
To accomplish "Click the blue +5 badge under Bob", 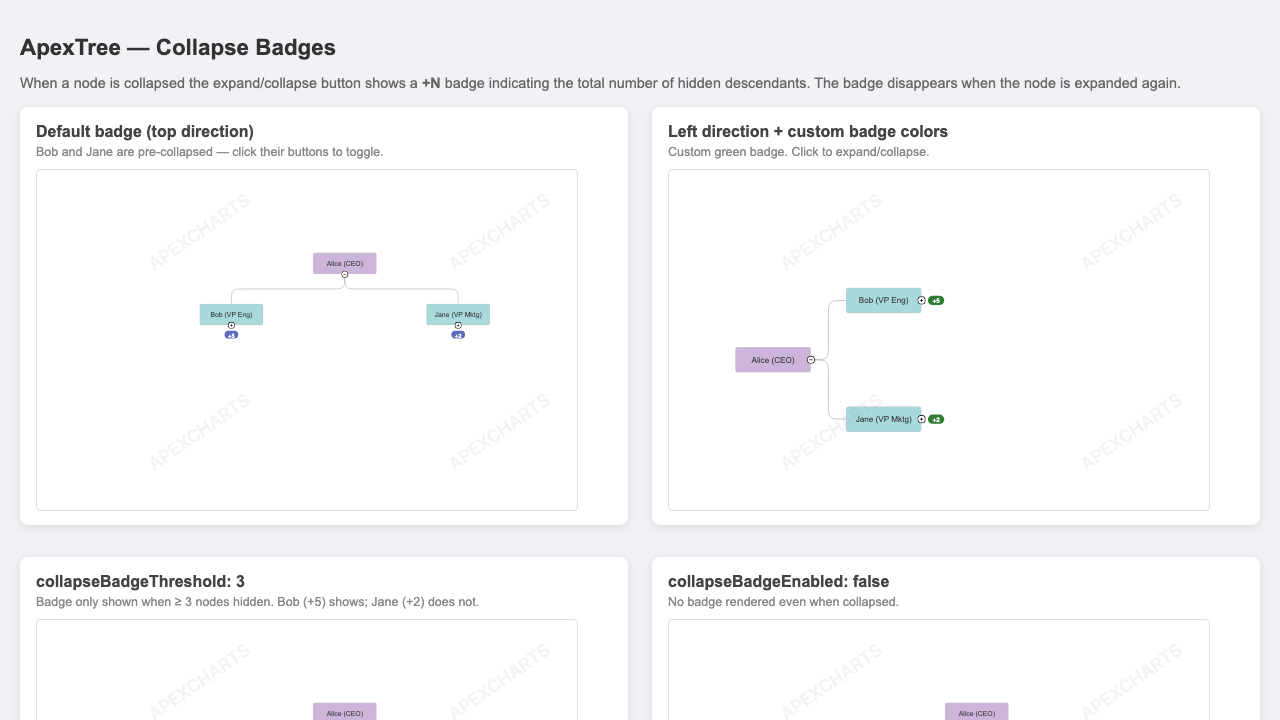I will point(231,335).
